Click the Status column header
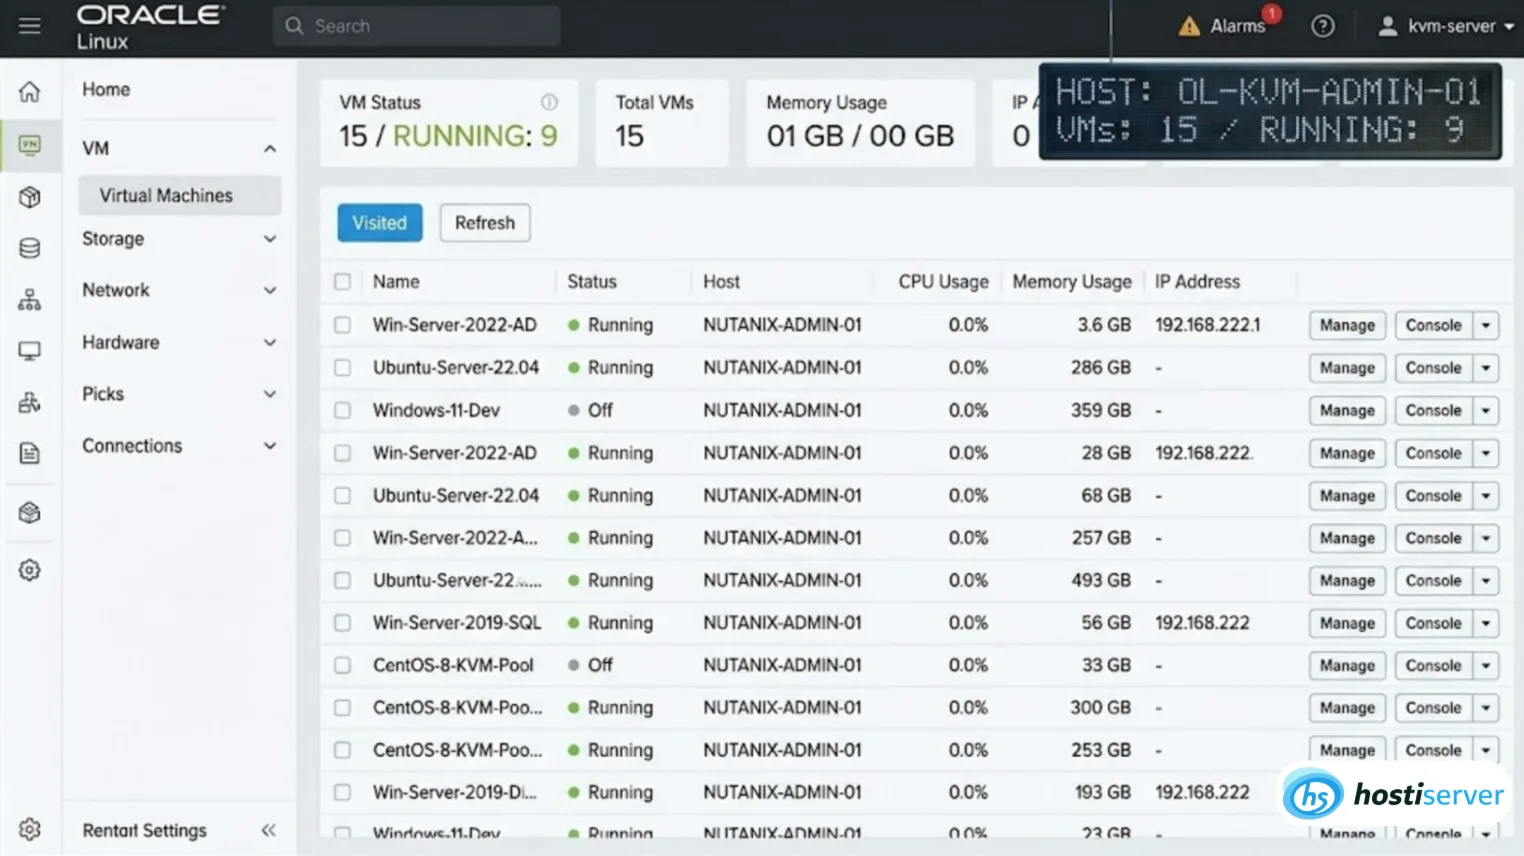Screen dimensions: 1524x856 pos(592,282)
